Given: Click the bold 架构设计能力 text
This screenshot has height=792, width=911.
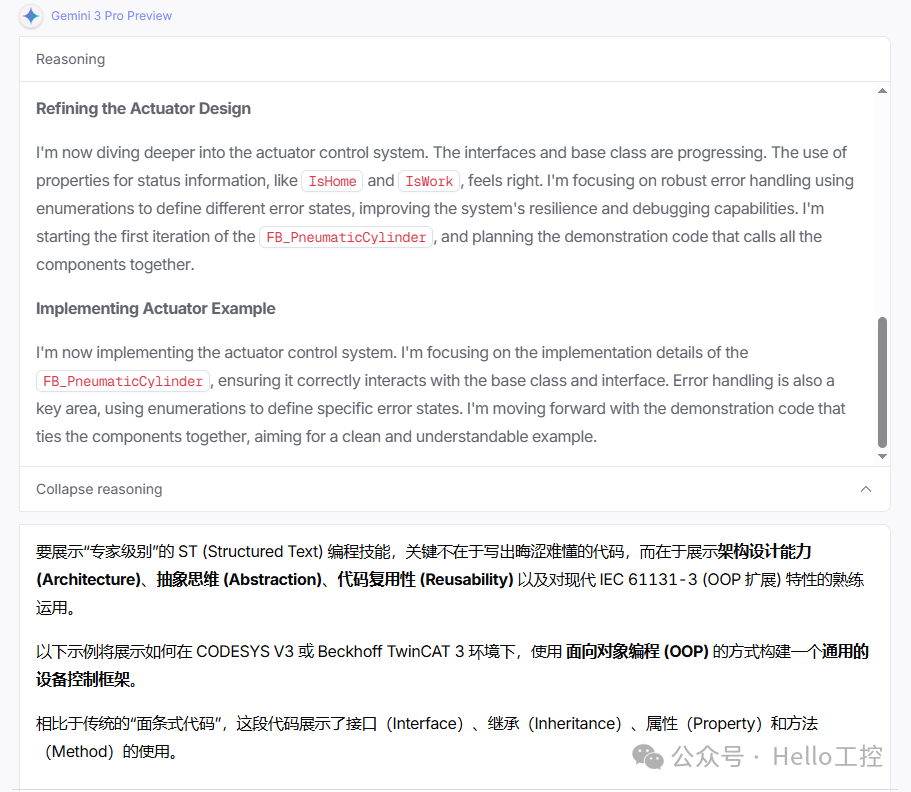Looking at the screenshot, I should coord(764,551).
